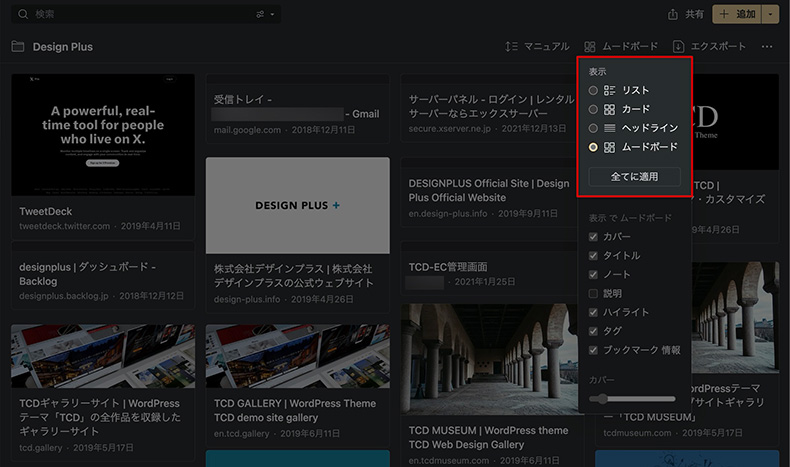Click the 全てに適用 button
The height and width of the screenshot is (467, 790).
(x=634, y=177)
